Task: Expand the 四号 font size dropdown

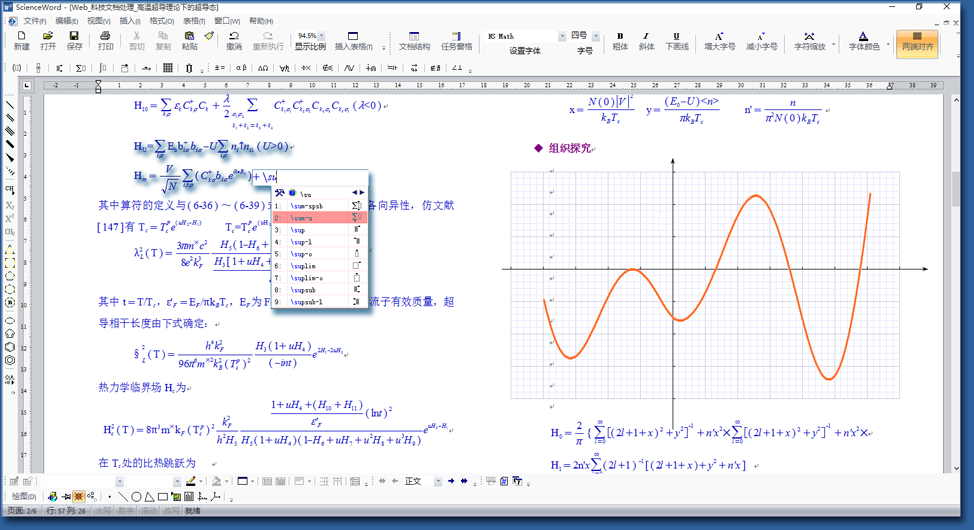Action: point(596,35)
